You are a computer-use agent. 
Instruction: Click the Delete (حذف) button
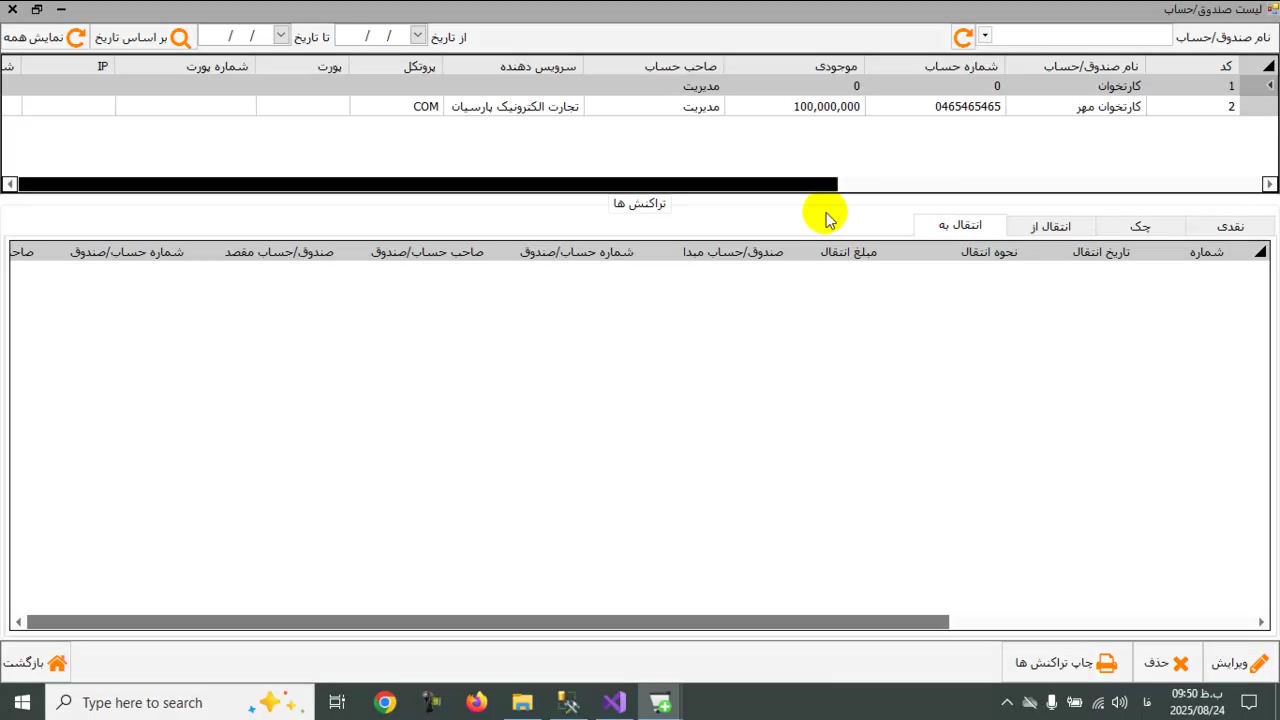pyautogui.click(x=1166, y=663)
